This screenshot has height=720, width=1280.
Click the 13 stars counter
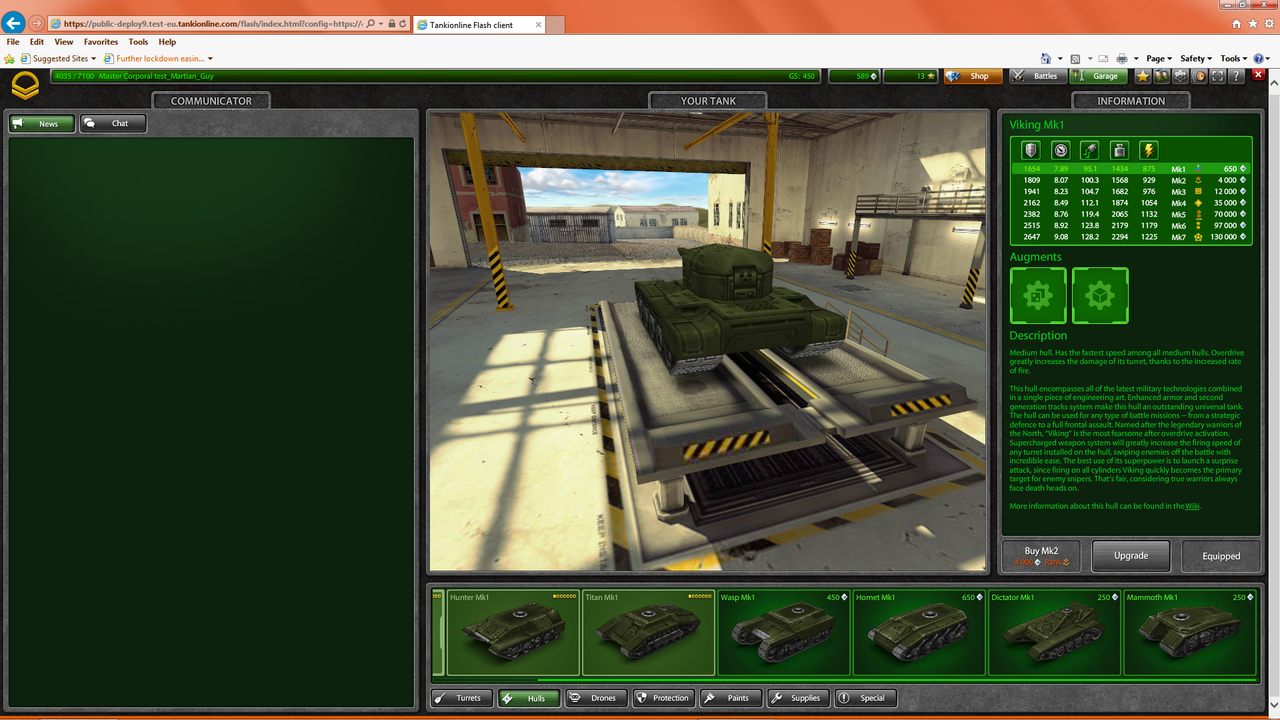[910, 76]
